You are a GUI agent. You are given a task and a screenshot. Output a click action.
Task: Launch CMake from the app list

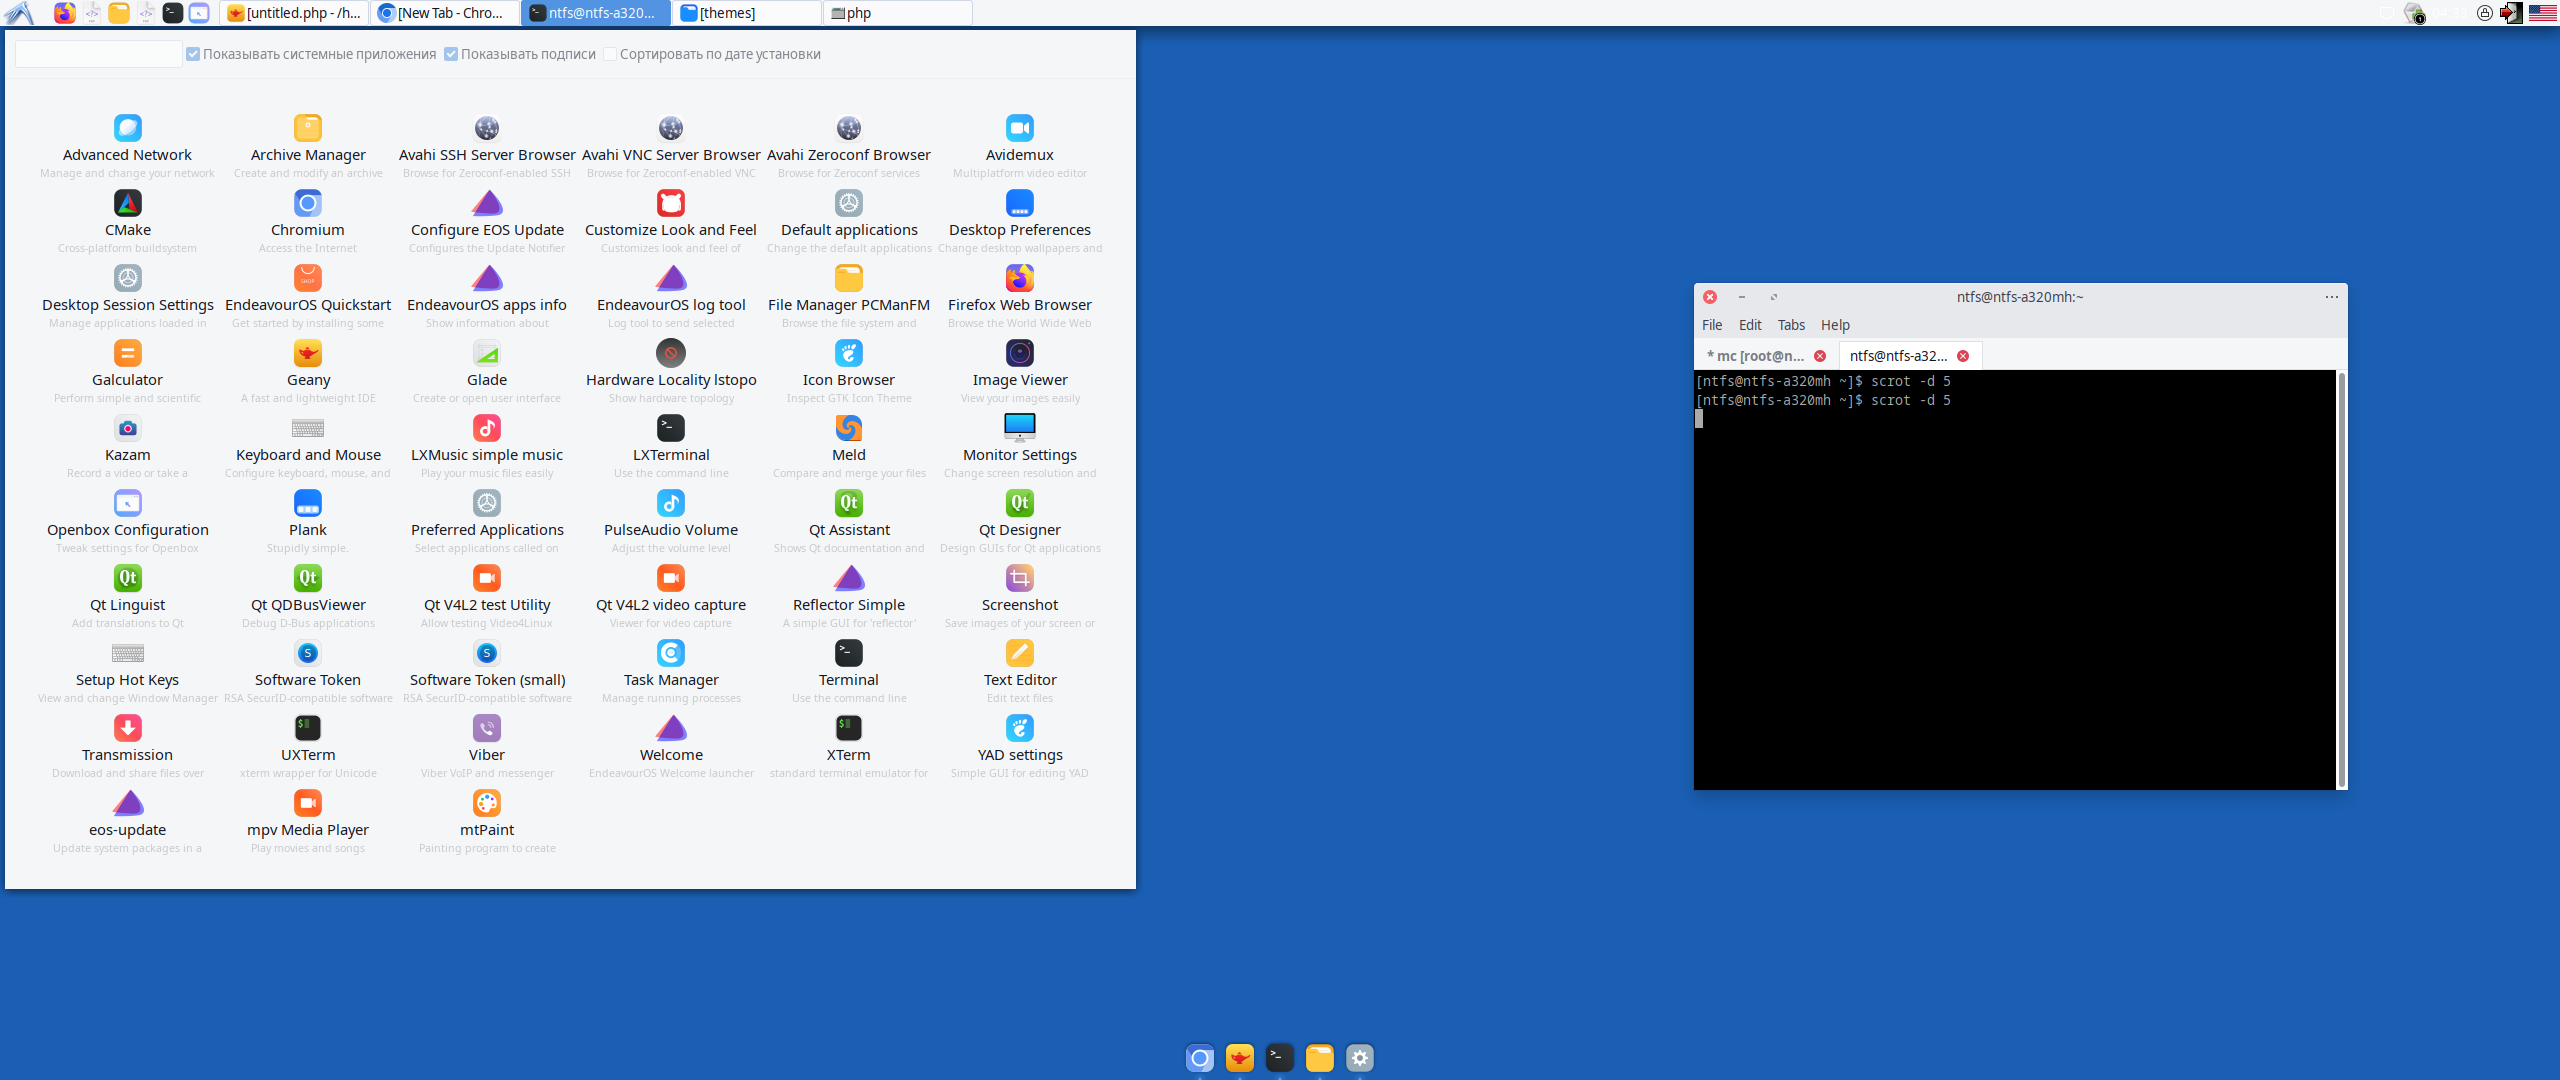pyautogui.click(x=127, y=203)
